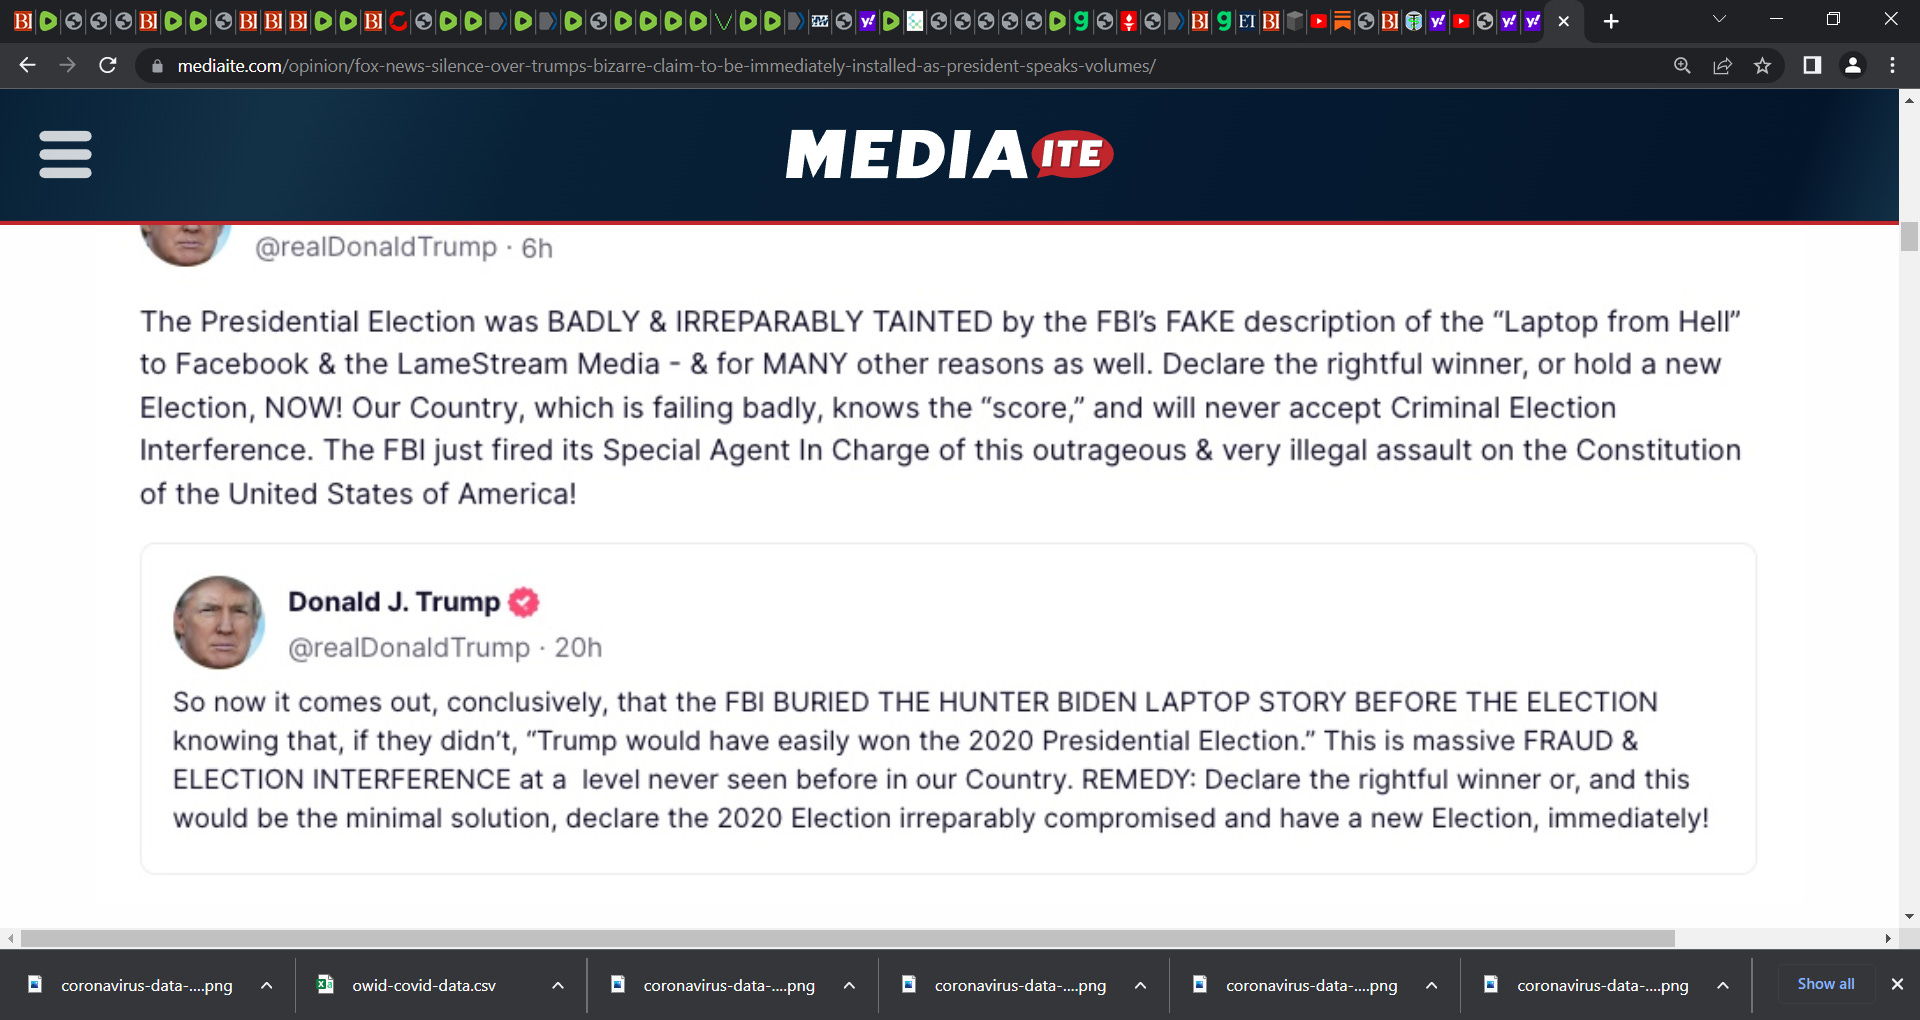Bookmark this page with star icon
The height and width of the screenshot is (1020, 1920).
(1762, 66)
